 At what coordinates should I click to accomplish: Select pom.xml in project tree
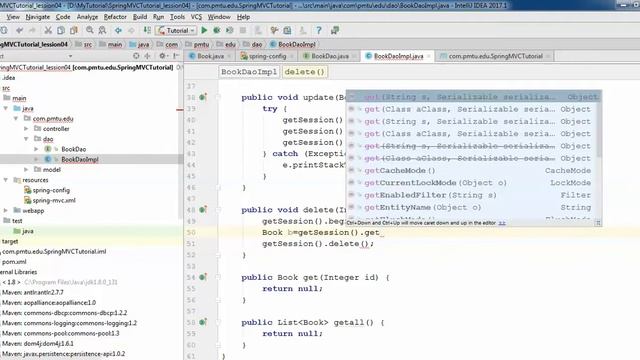click(14, 262)
